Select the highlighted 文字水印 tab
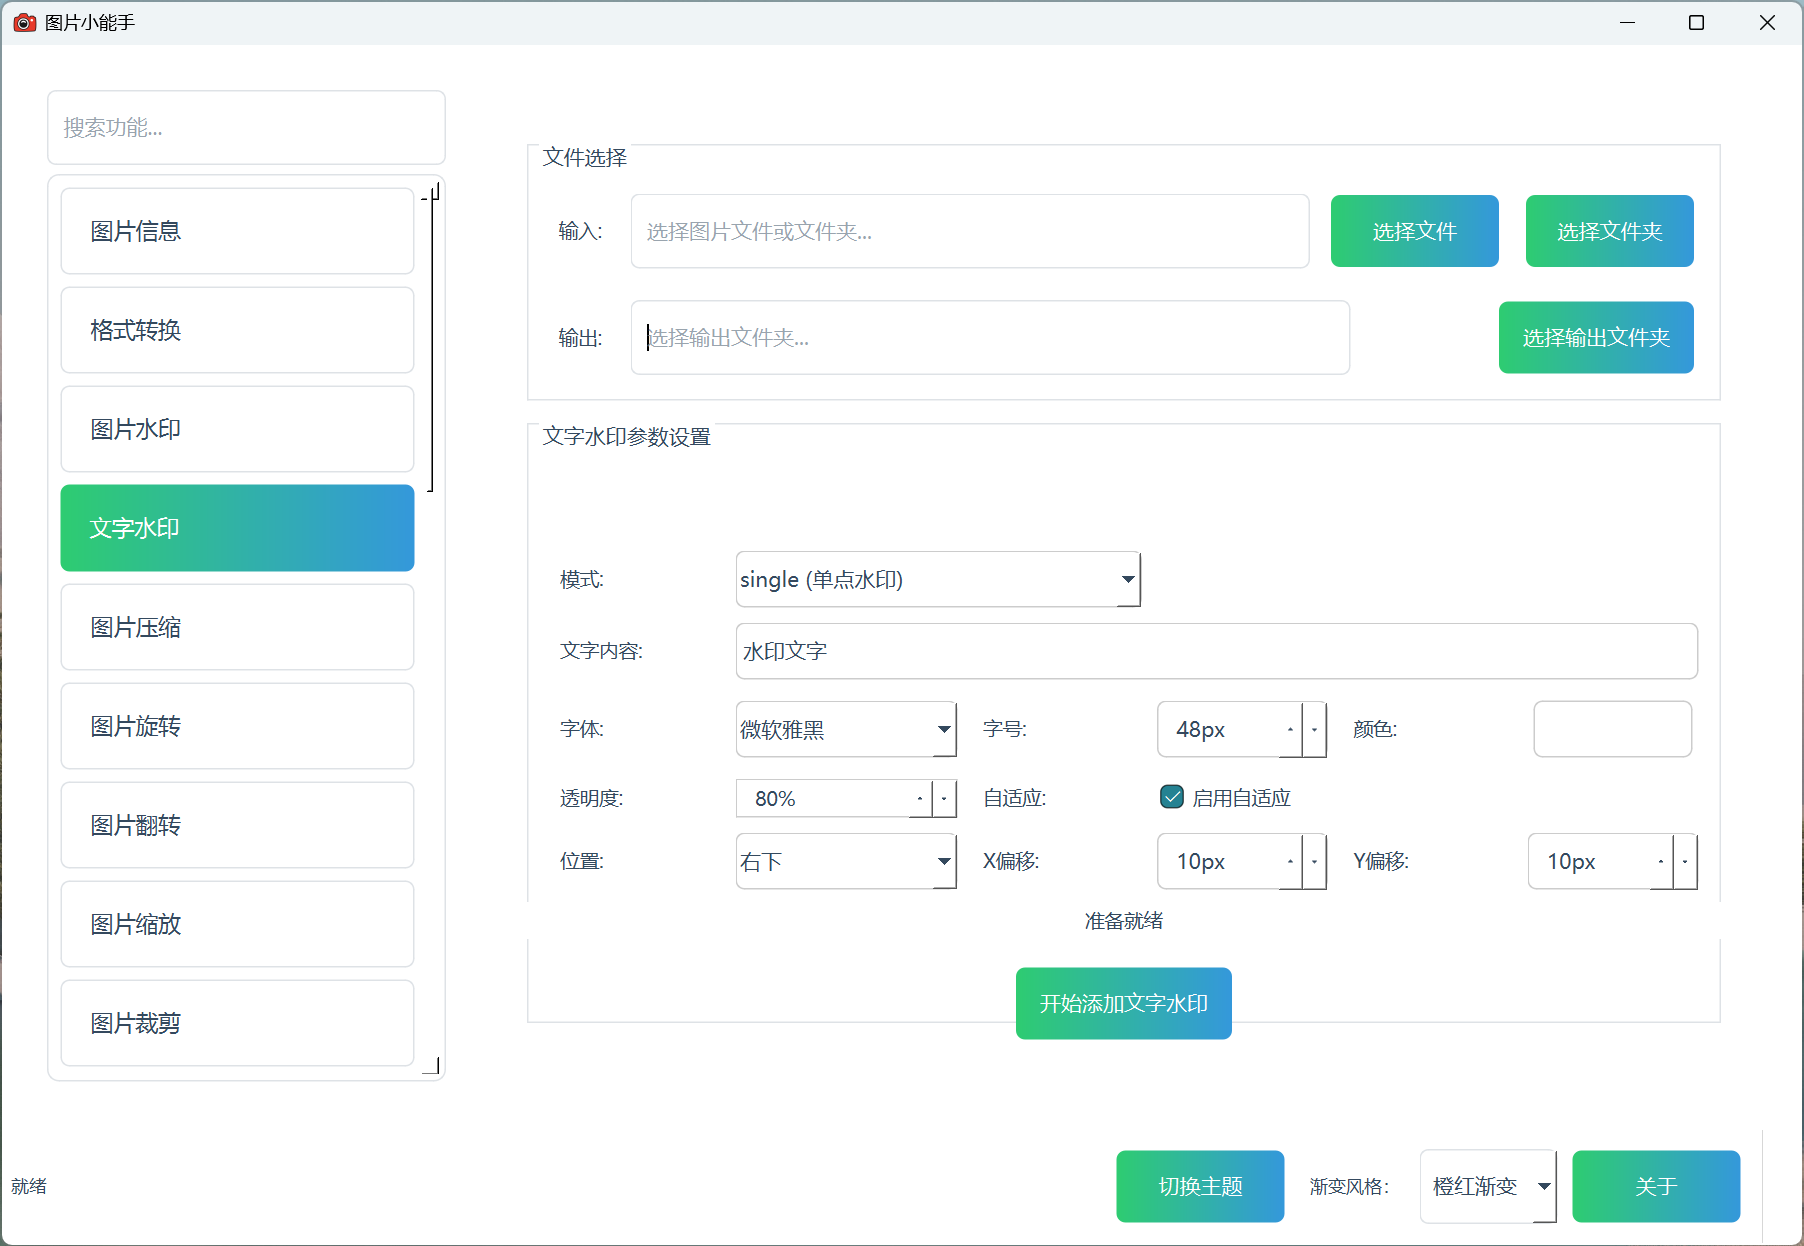Image resolution: width=1804 pixels, height=1246 pixels. pyautogui.click(x=237, y=528)
